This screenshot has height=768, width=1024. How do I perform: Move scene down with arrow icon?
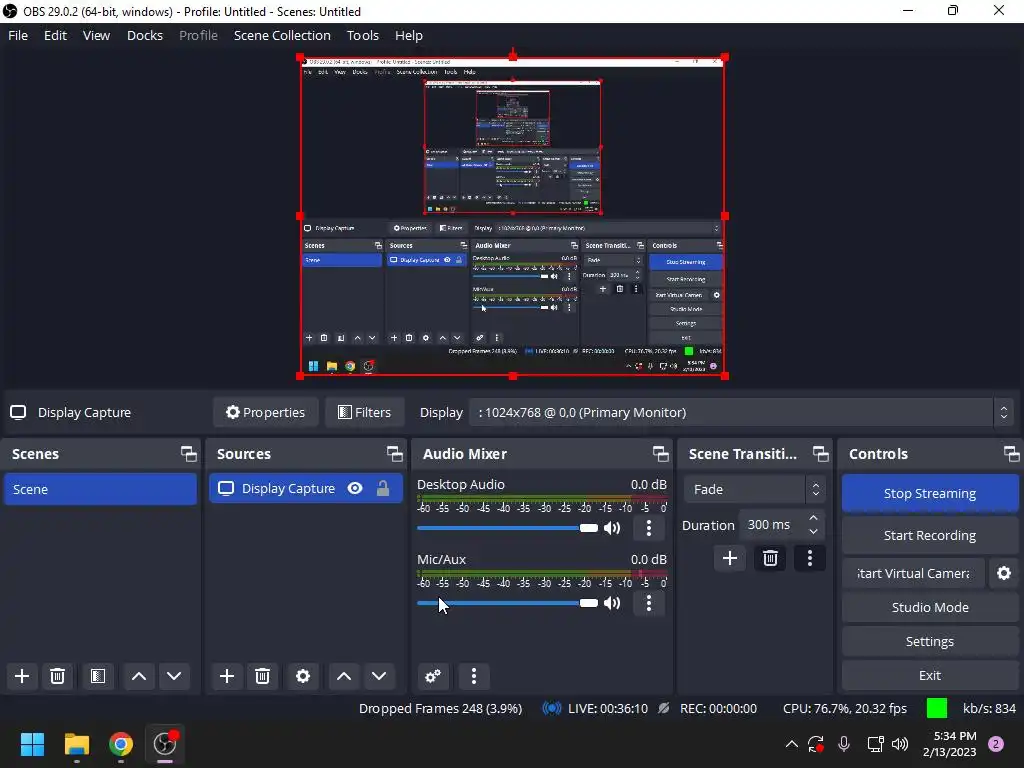174,676
